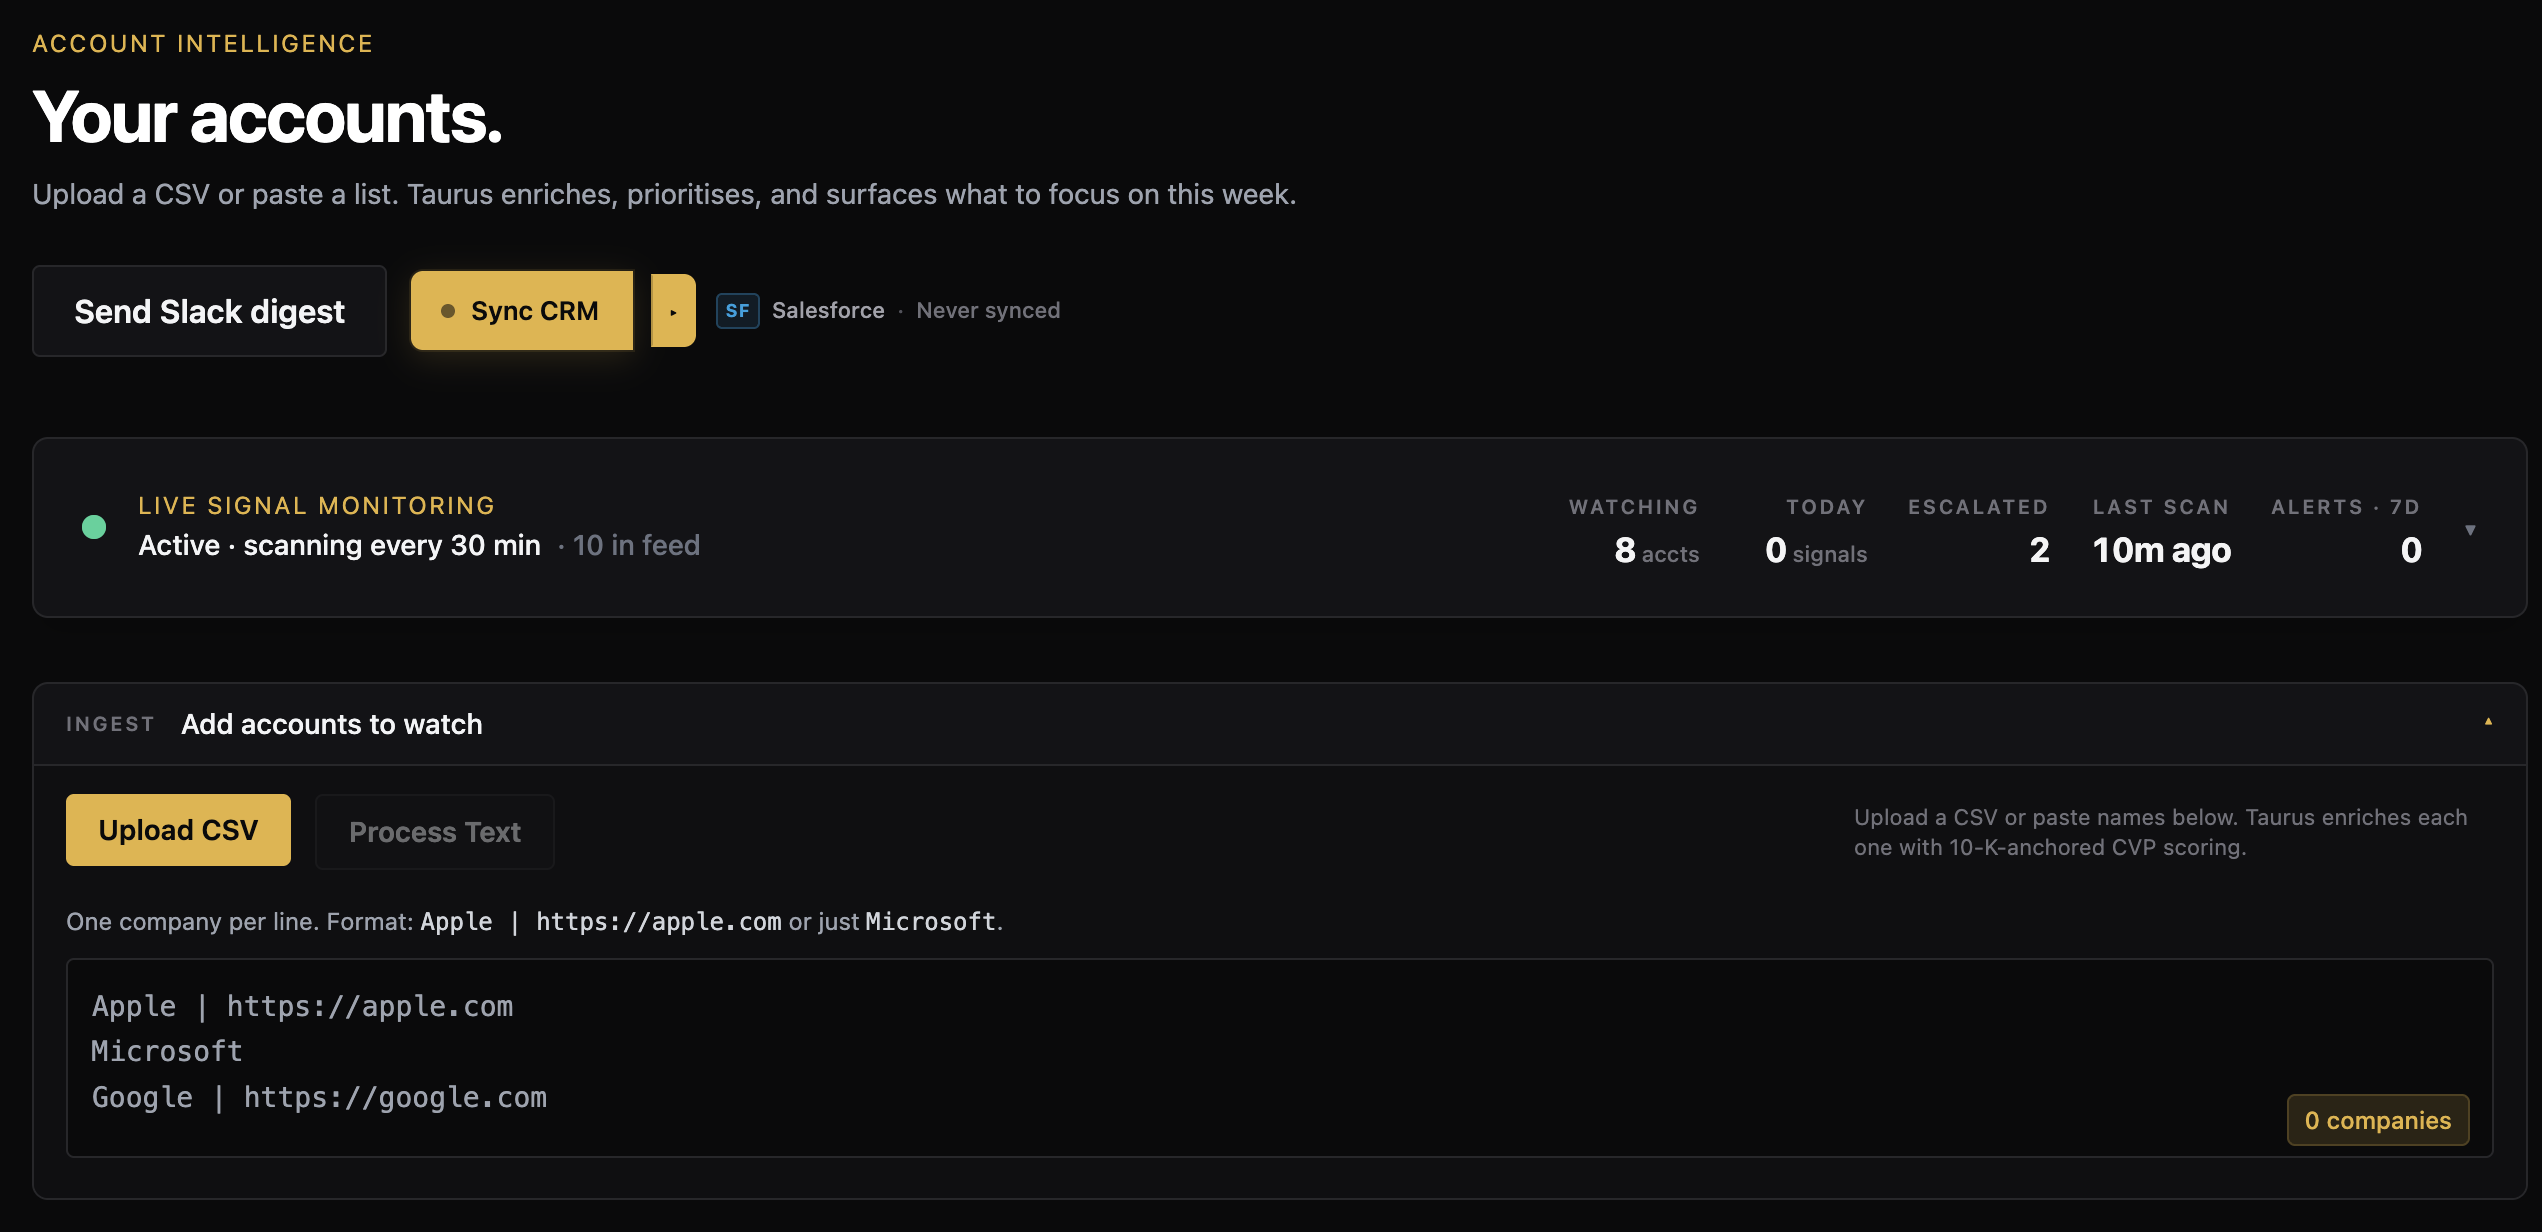This screenshot has height=1232, width=2542.
Task: Click the Account Intelligence header label
Action: (x=203, y=44)
